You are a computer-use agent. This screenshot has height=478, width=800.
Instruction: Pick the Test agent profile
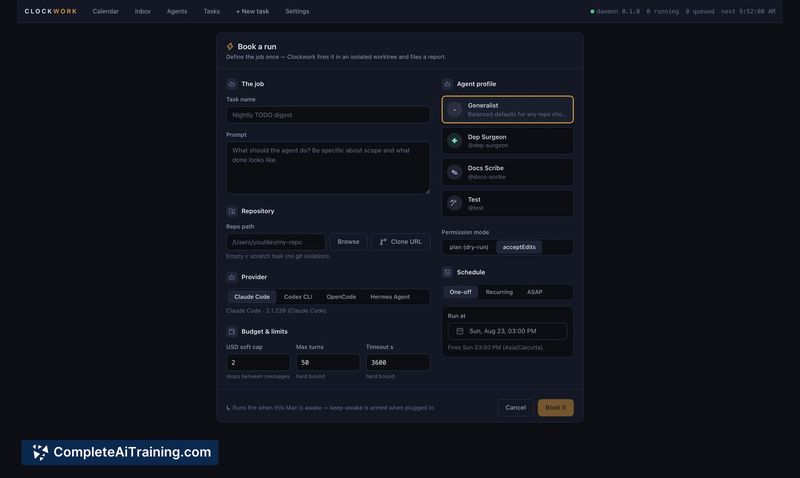[508, 204]
